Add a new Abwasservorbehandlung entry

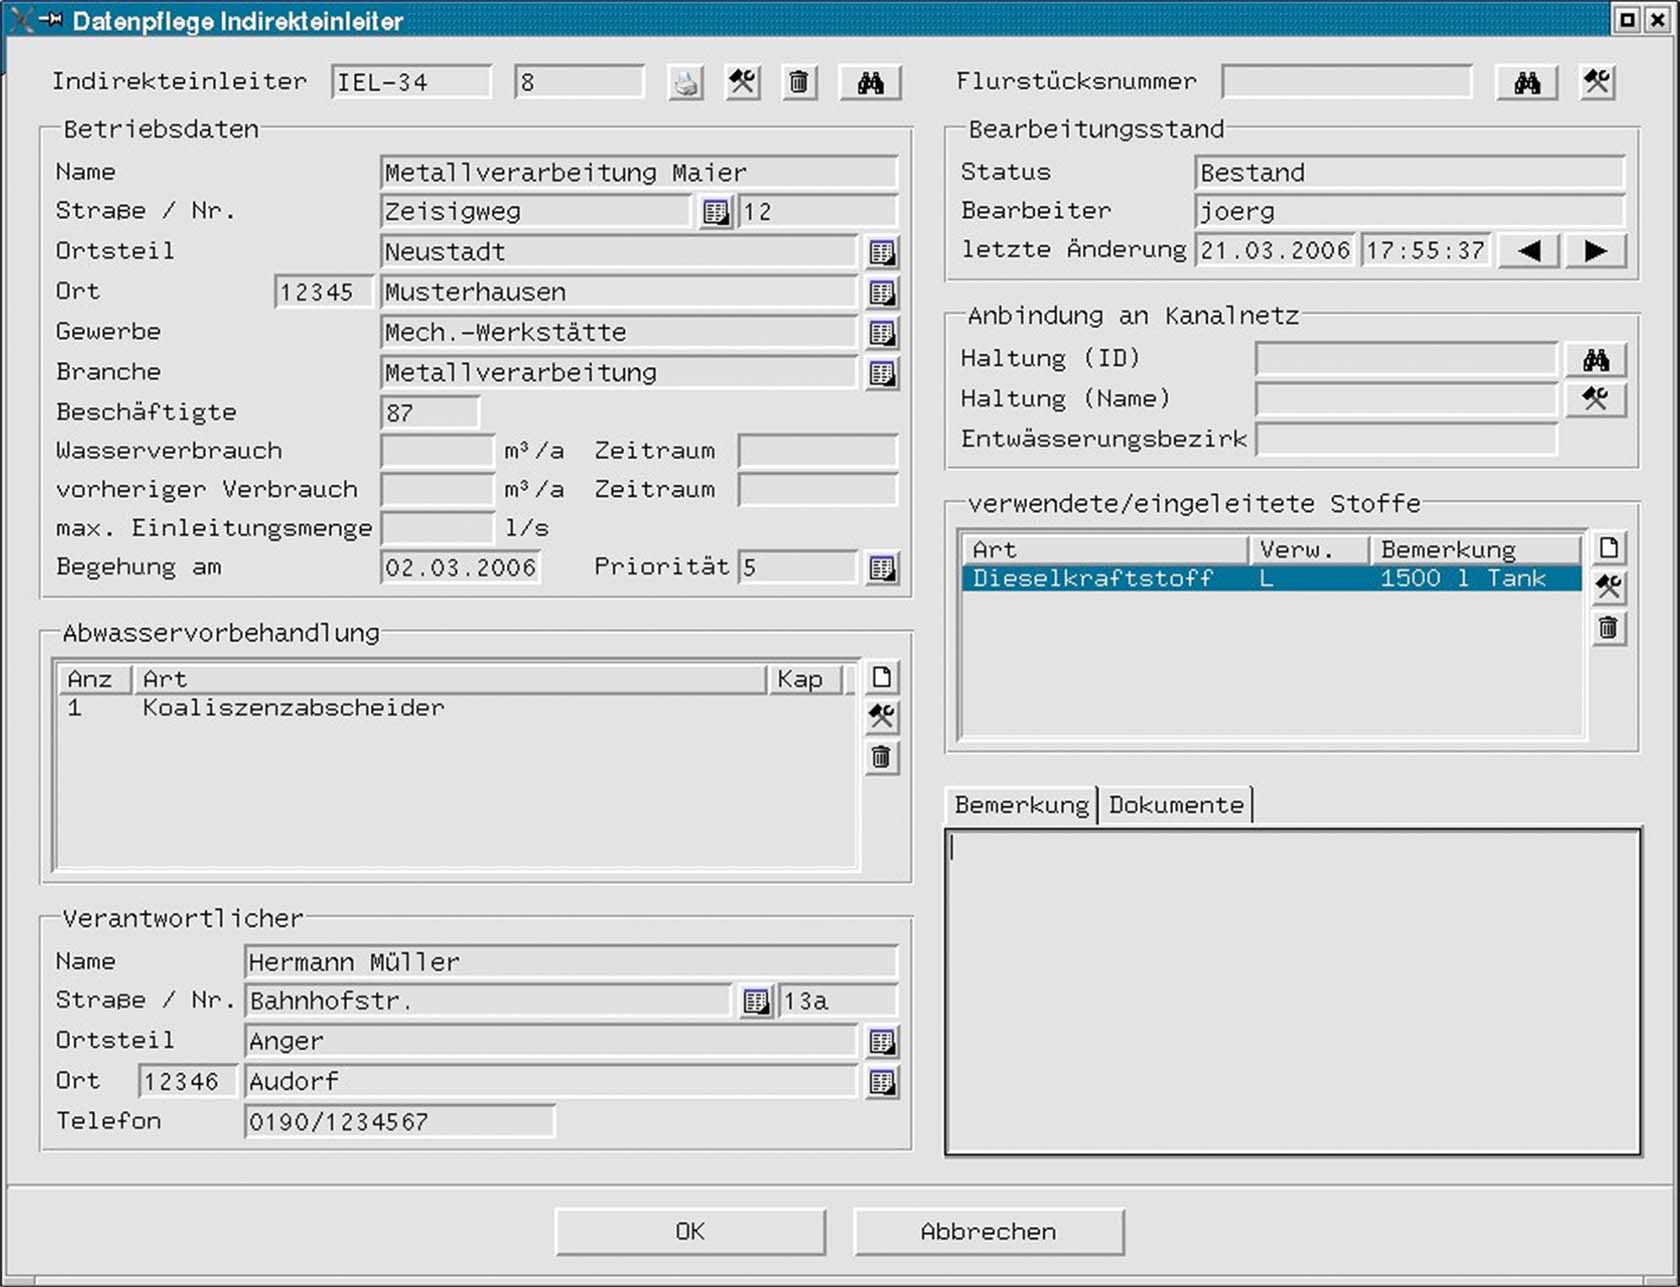pyautogui.click(x=881, y=677)
